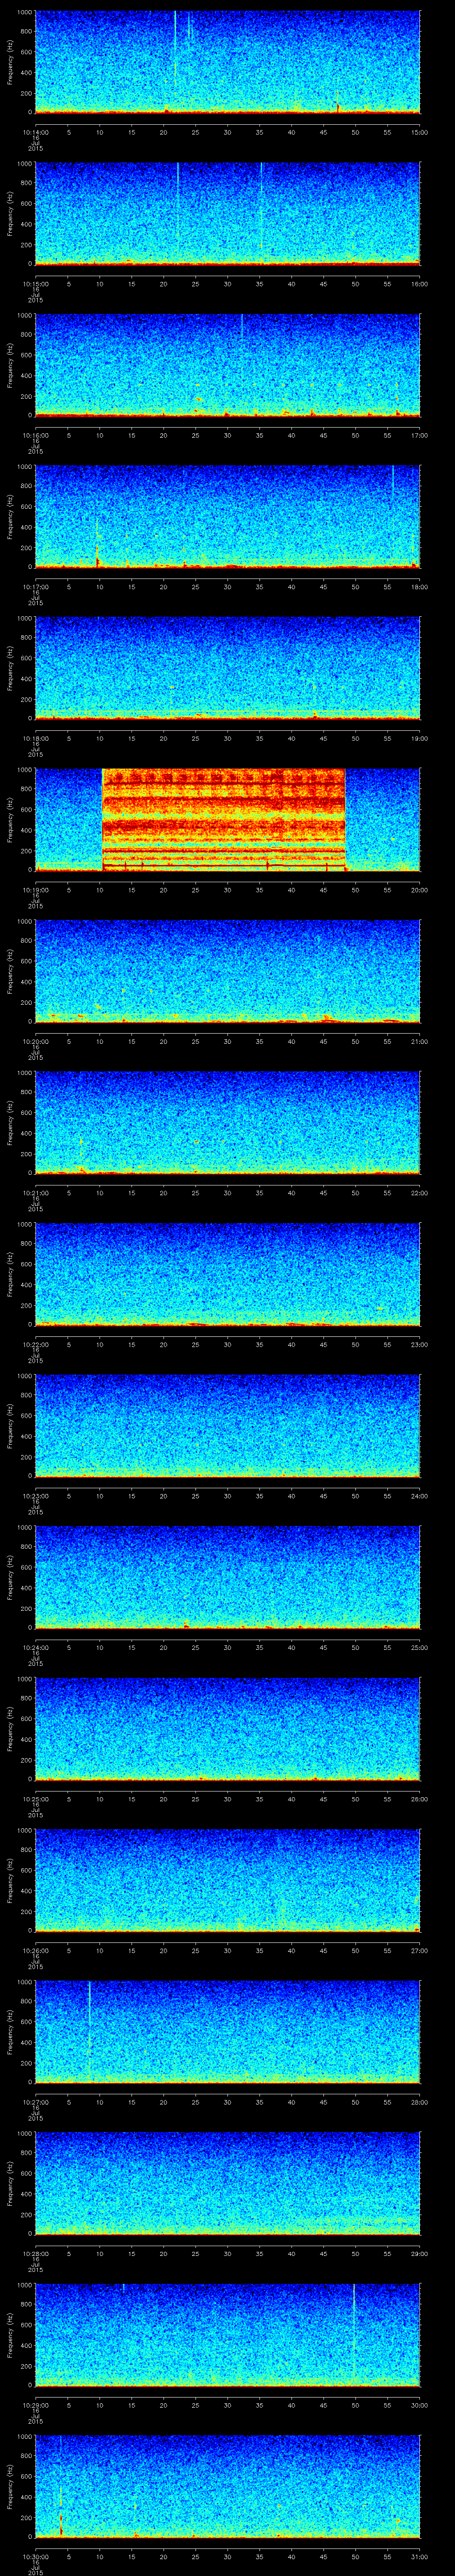Click the 19:00 end time label
The height and width of the screenshot is (2576, 455).
tap(419, 738)
